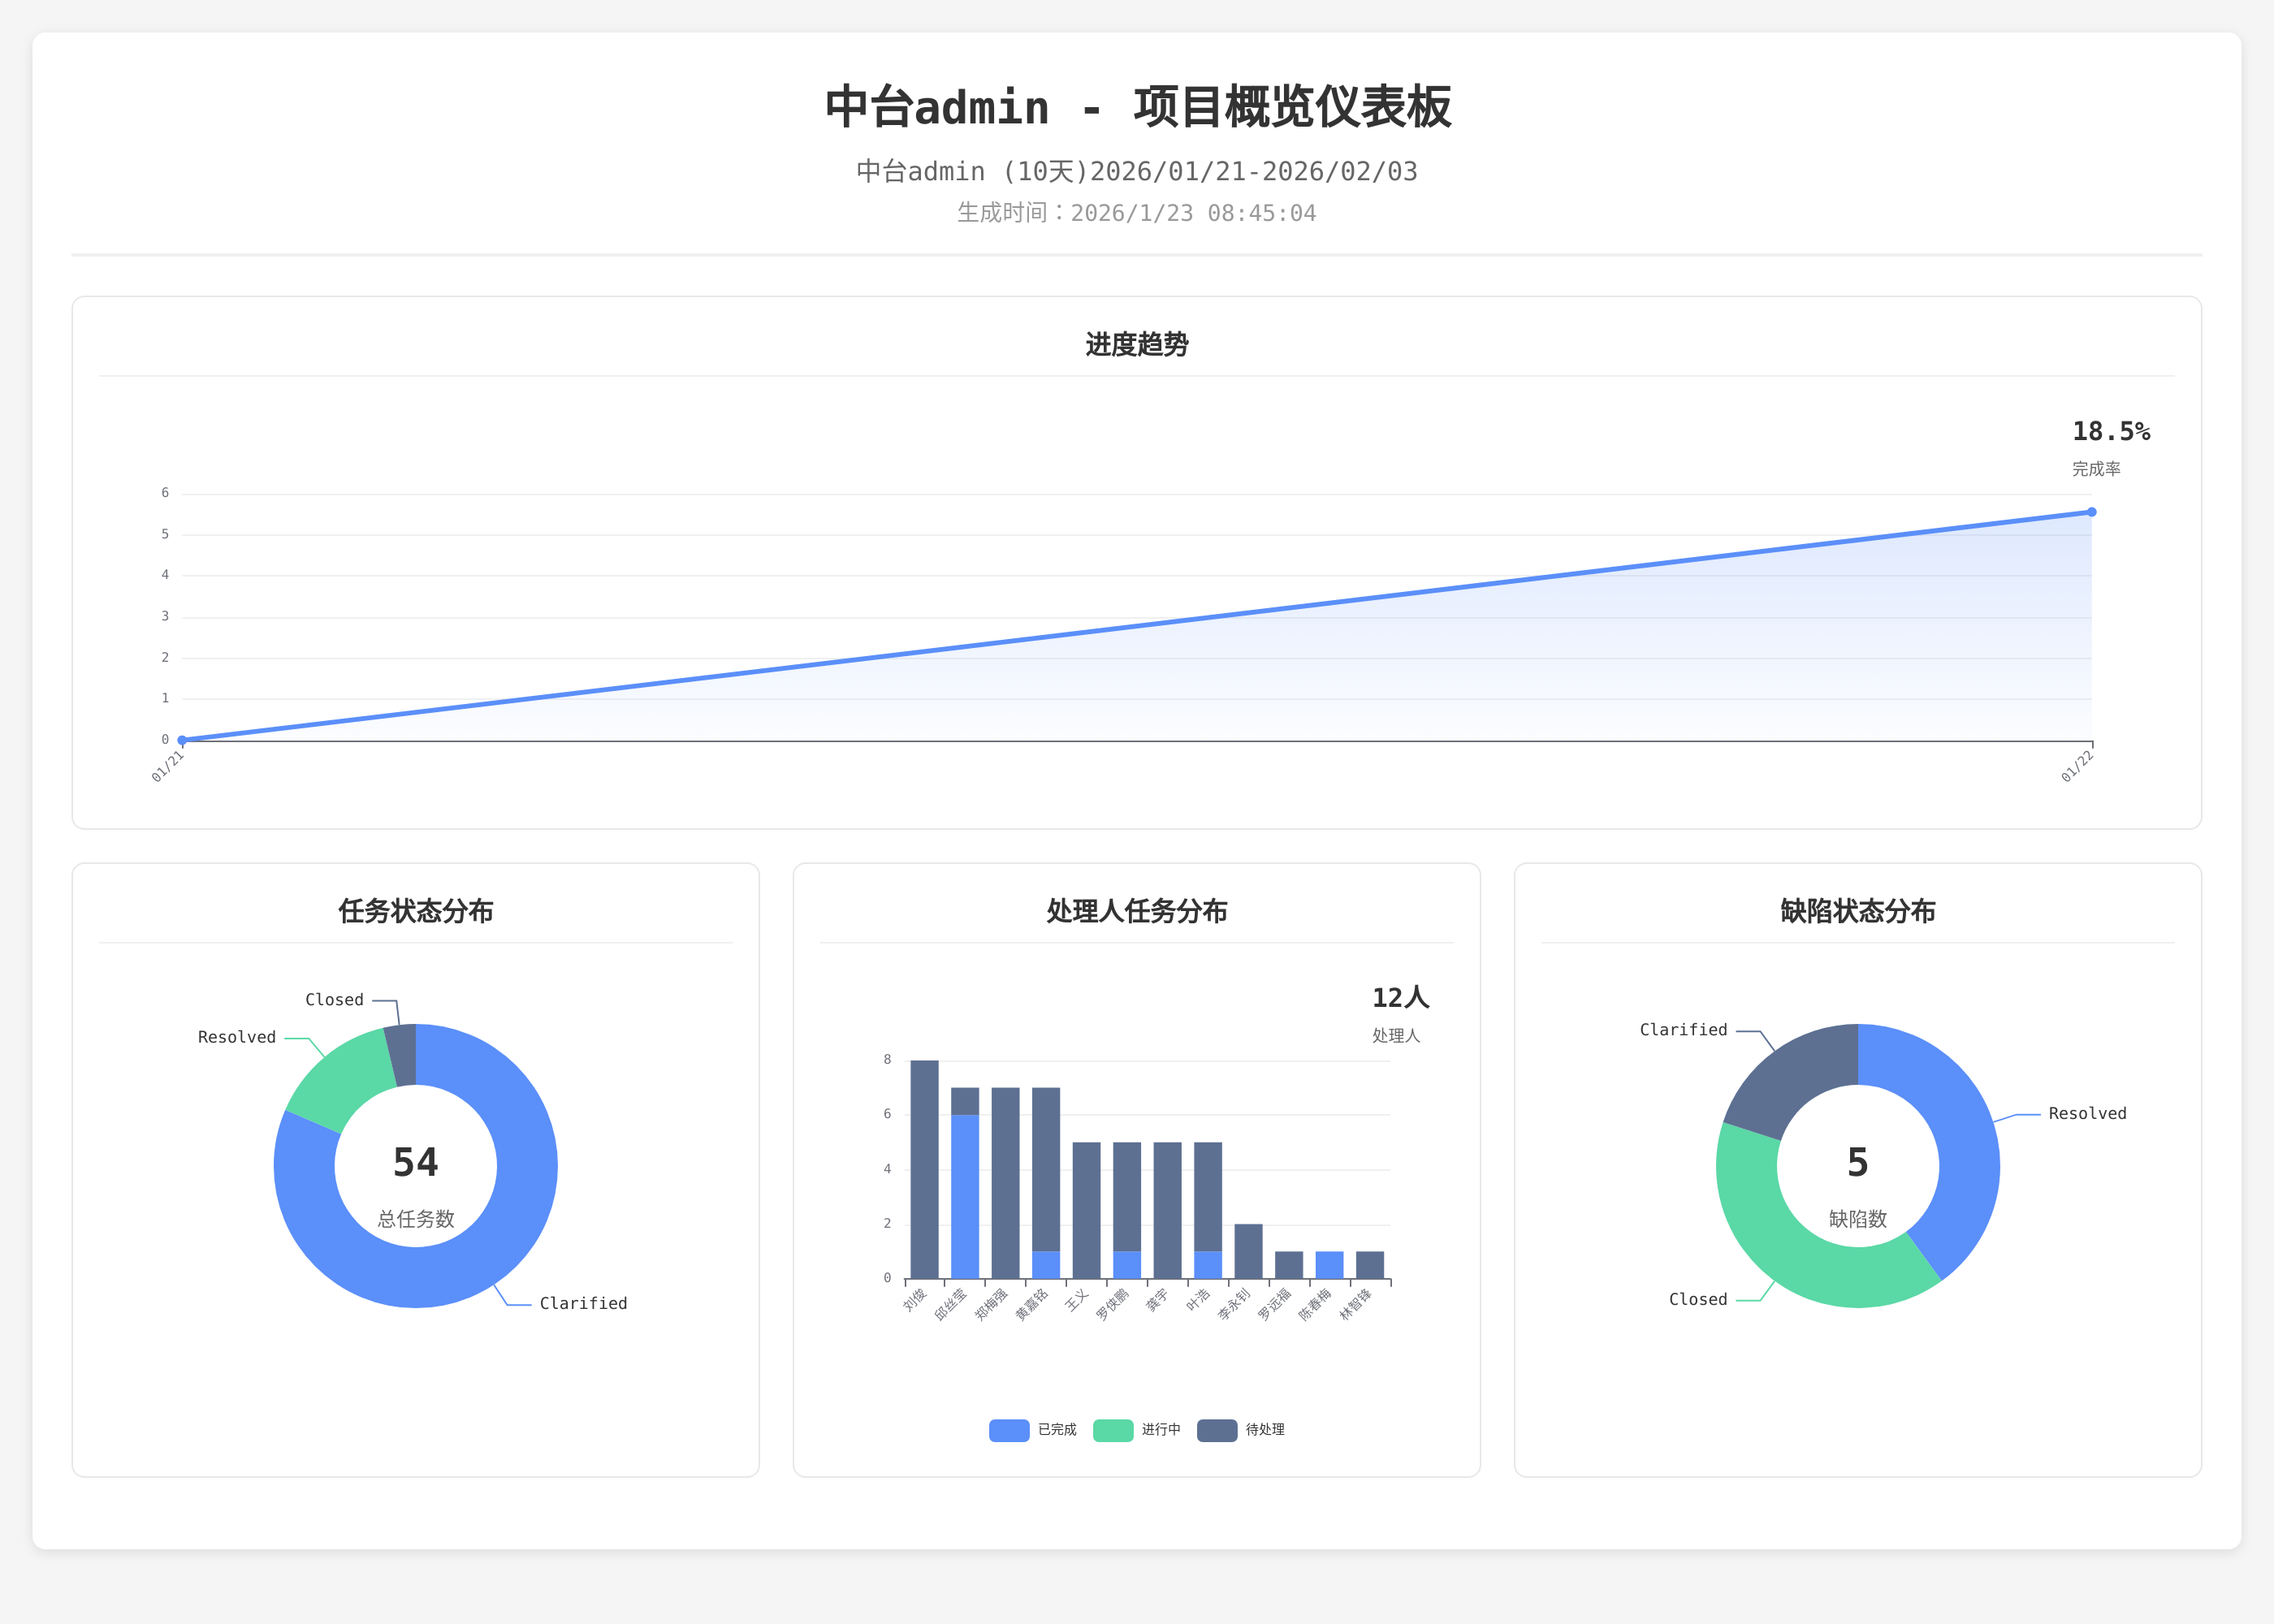Click the 任务状态分布 panel title

click(x=416, y=912)
